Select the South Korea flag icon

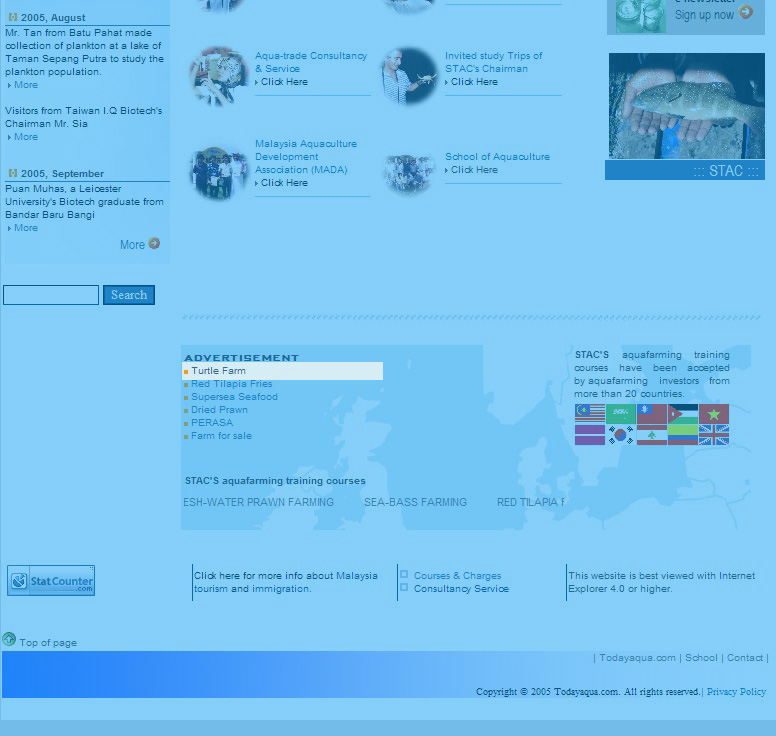[x=621, y=435]
